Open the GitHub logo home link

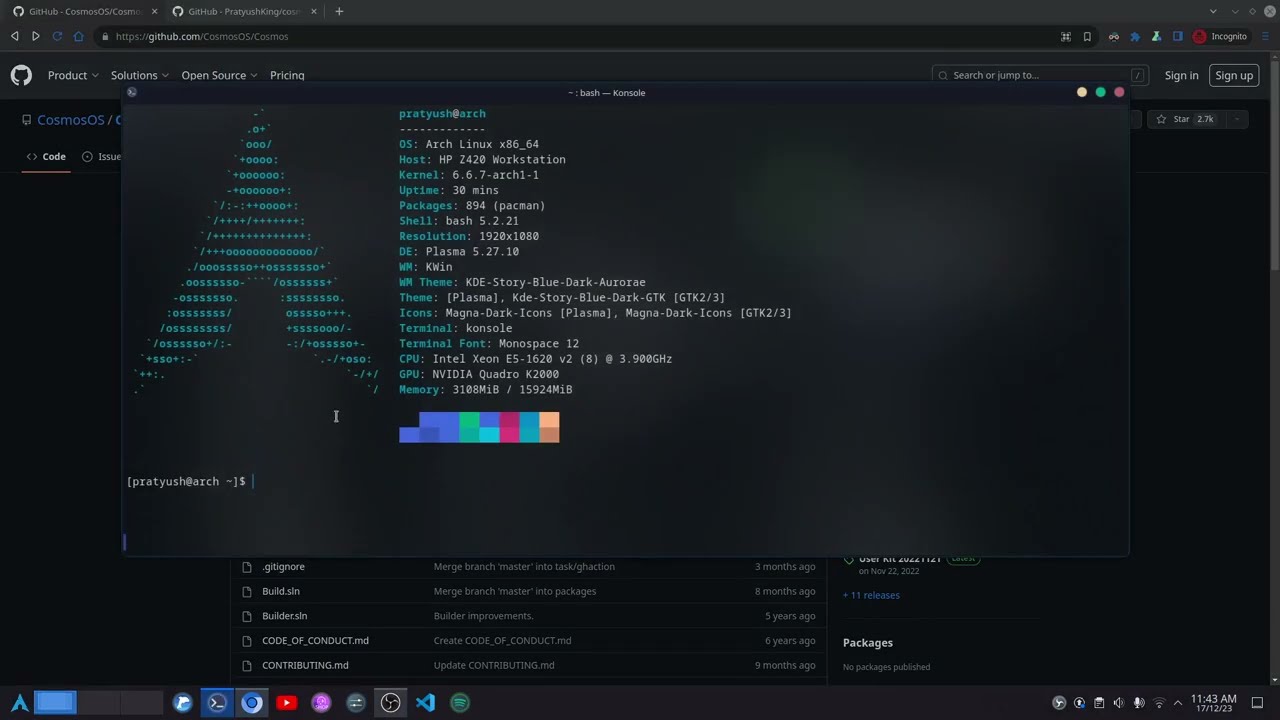(21, 75)
